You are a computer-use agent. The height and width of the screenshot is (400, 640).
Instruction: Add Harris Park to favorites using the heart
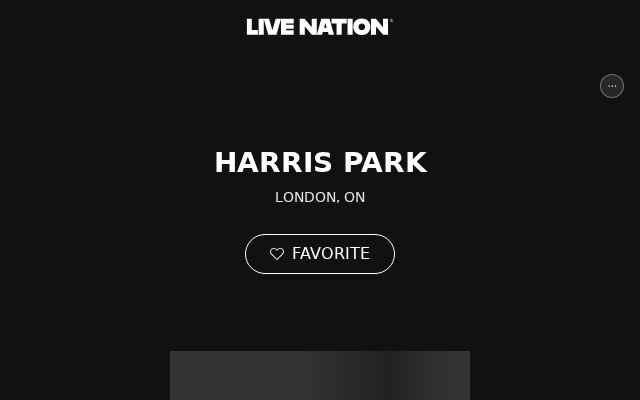click(x=277, y=254)
